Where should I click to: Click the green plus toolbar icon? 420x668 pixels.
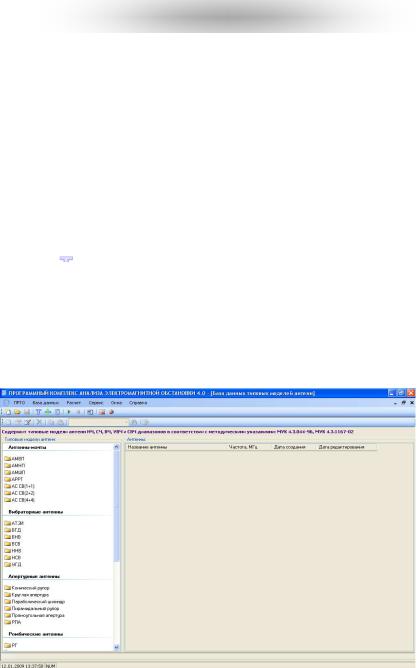click(48, 412)
